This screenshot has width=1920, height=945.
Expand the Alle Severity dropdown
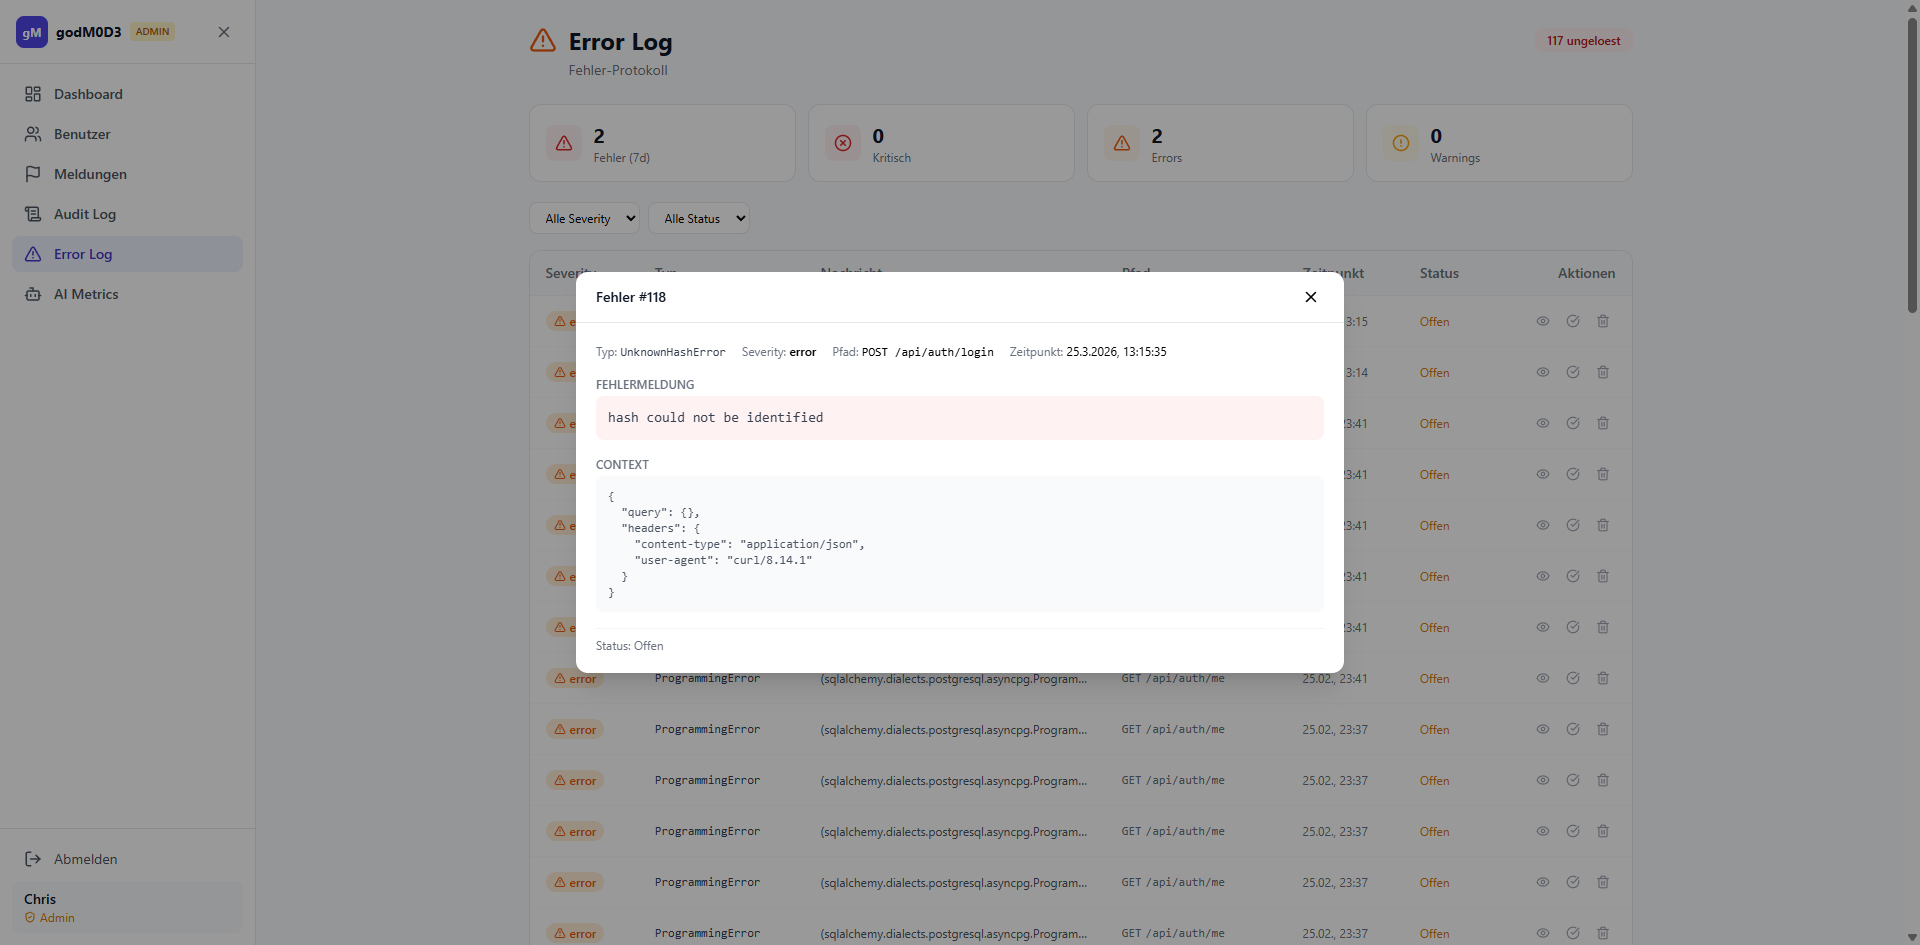point(584,219)
